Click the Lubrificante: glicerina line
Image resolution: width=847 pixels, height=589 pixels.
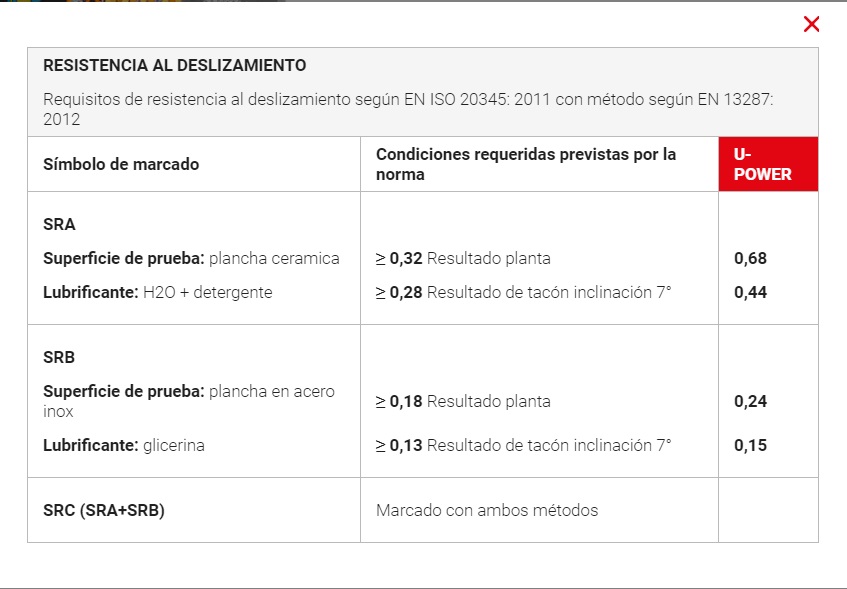pos(124,445)
